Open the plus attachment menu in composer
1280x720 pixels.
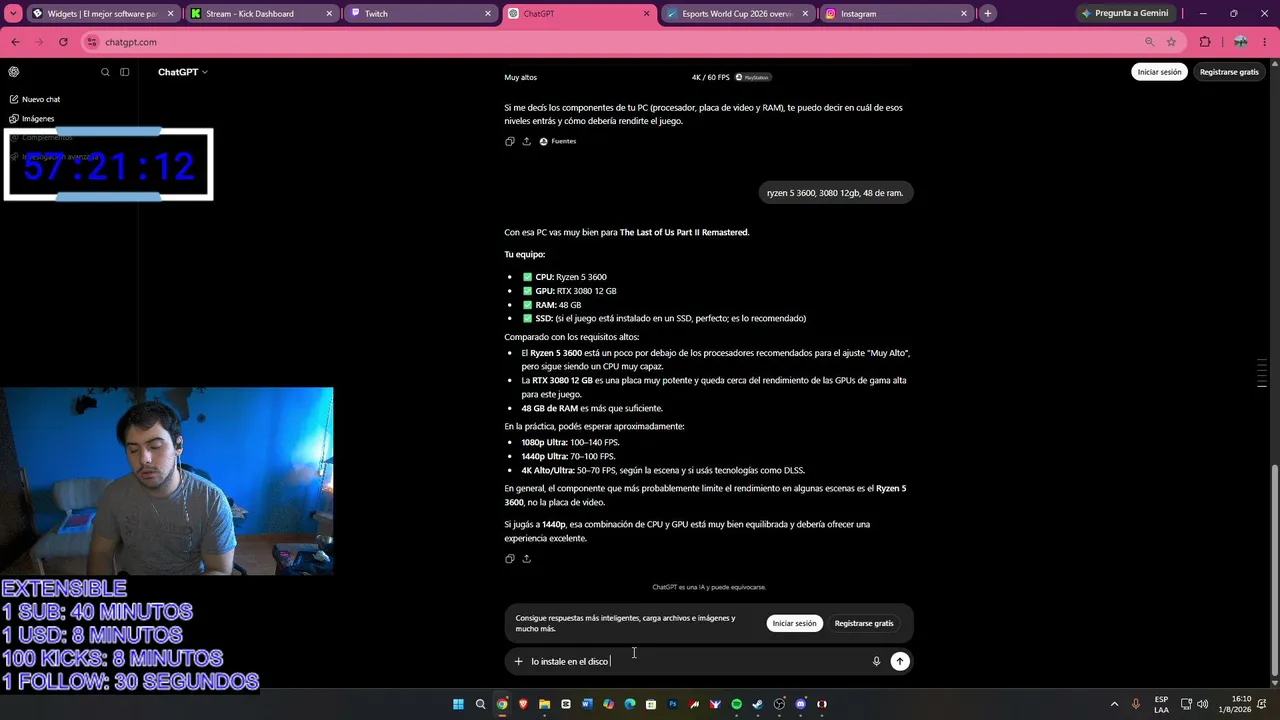518,661
